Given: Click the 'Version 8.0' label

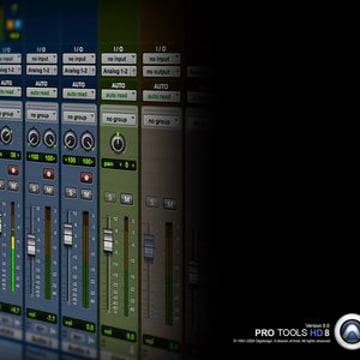Looking at the screenshot, I should click(318, 325).
